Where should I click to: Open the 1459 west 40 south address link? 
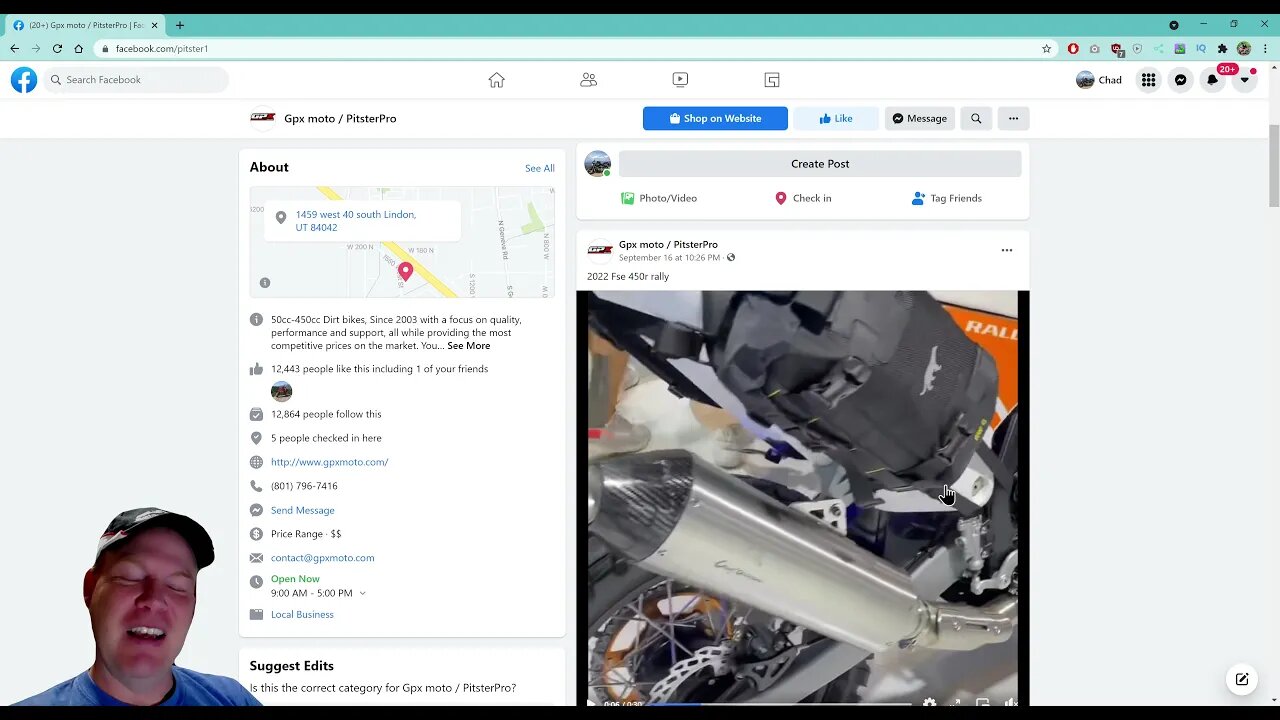[x=355, y=221]
